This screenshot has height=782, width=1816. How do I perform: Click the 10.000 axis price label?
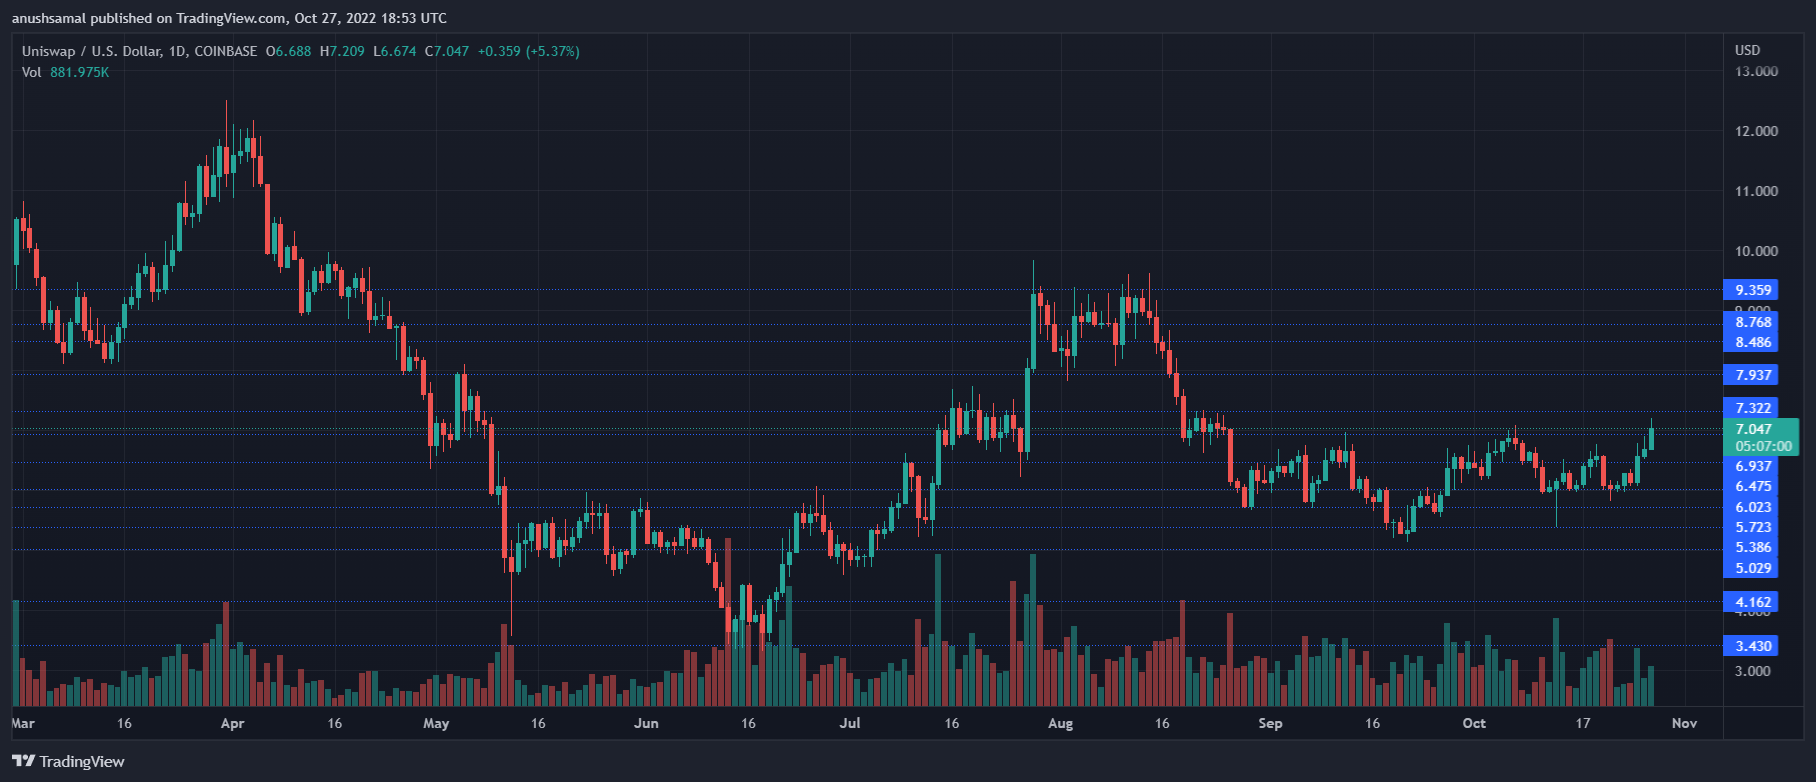[x=1756, y=251]
